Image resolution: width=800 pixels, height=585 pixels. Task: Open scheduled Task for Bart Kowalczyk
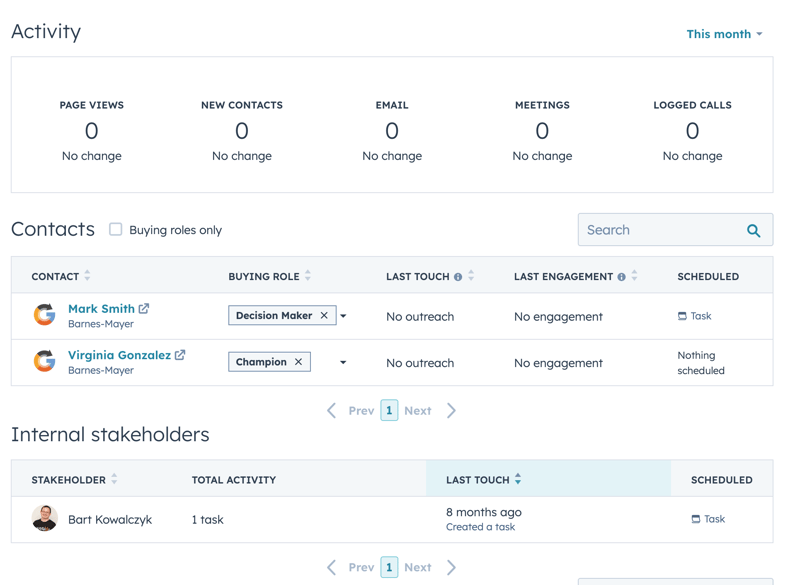708,519
